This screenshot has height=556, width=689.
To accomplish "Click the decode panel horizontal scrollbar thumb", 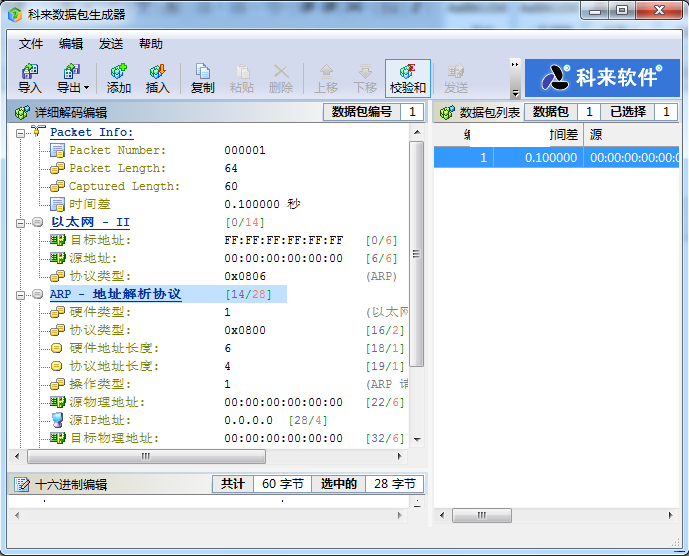I will pos(145,456).
